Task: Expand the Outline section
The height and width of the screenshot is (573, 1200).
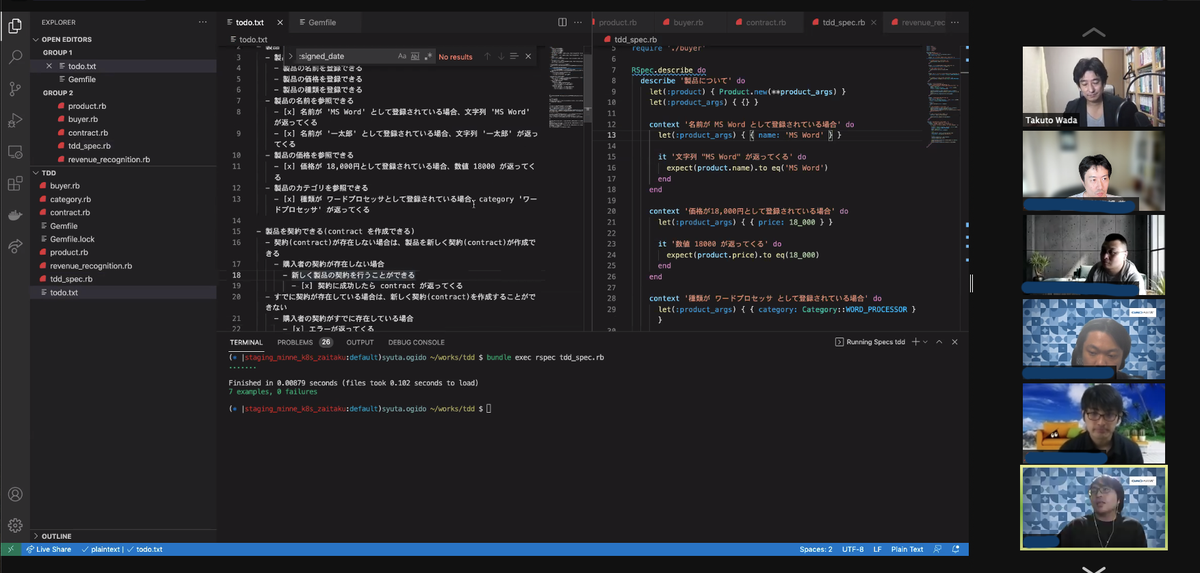Action: (x=57, y=536)
